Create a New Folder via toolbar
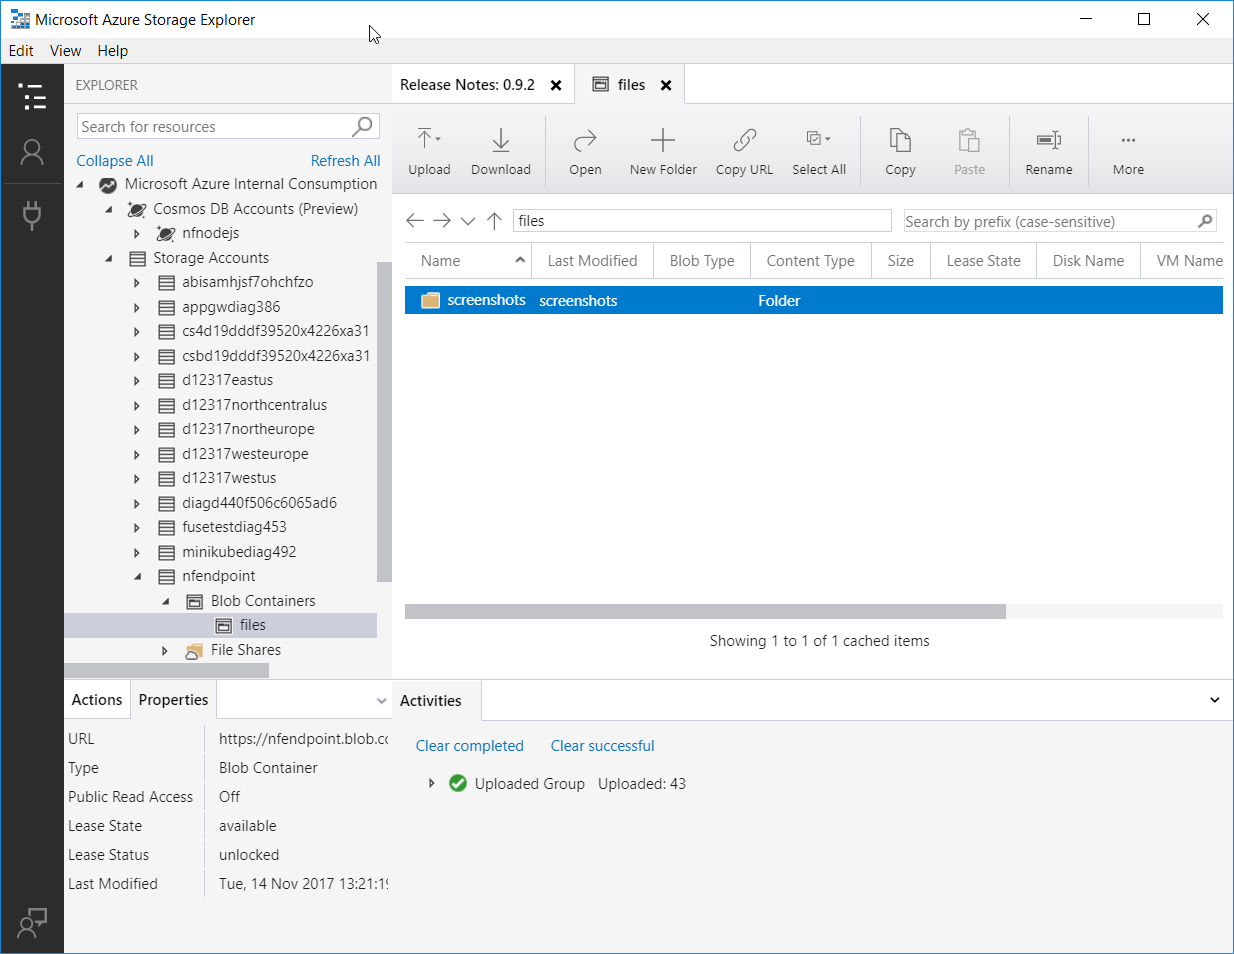This screenshot has height=954, width=1234. [x=663, y=151]
